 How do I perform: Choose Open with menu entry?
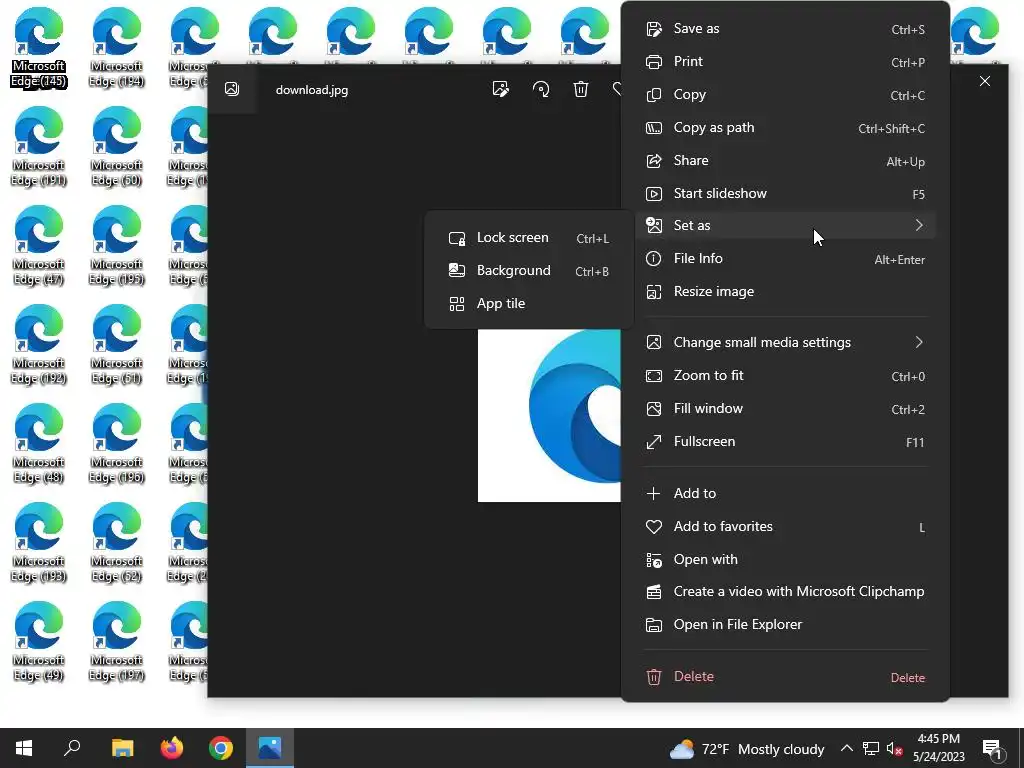785,560
